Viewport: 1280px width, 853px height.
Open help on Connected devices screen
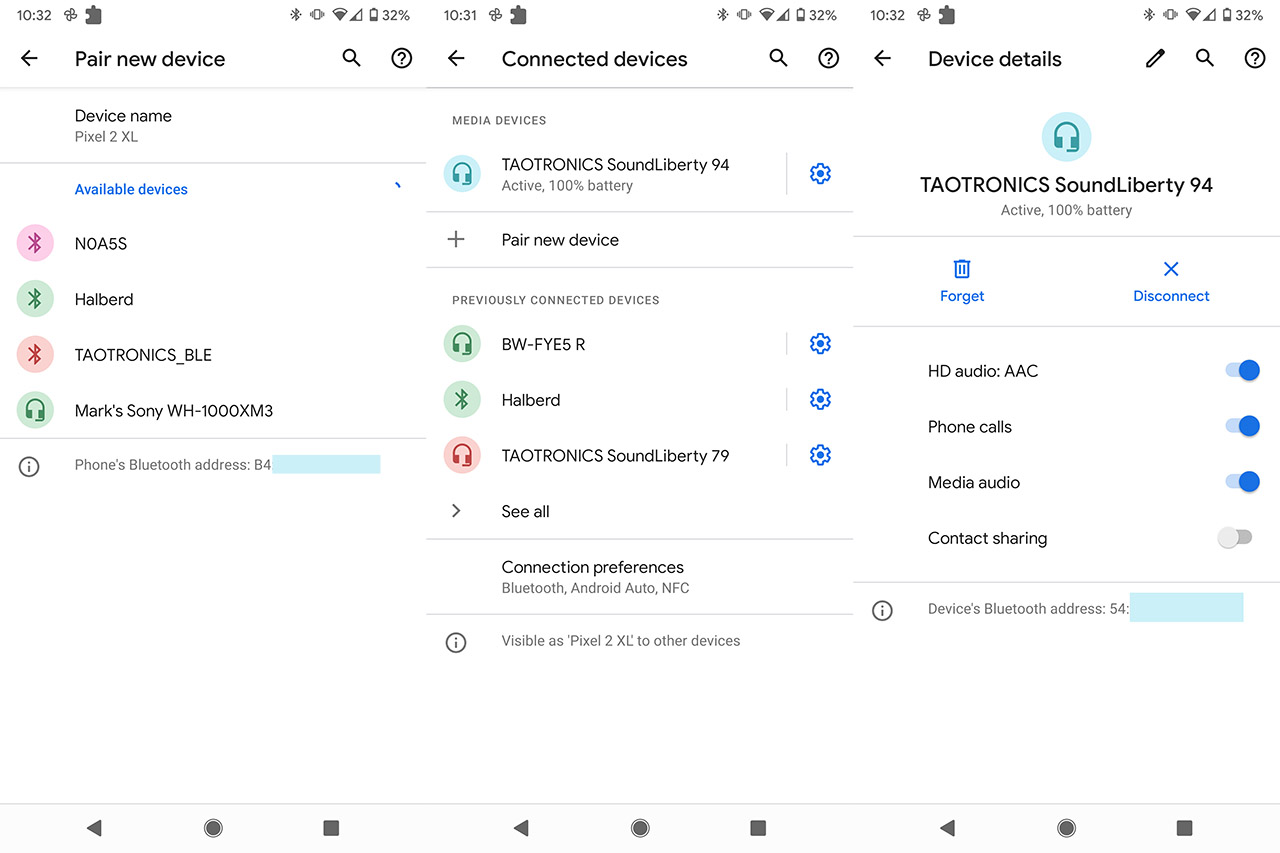828,58
